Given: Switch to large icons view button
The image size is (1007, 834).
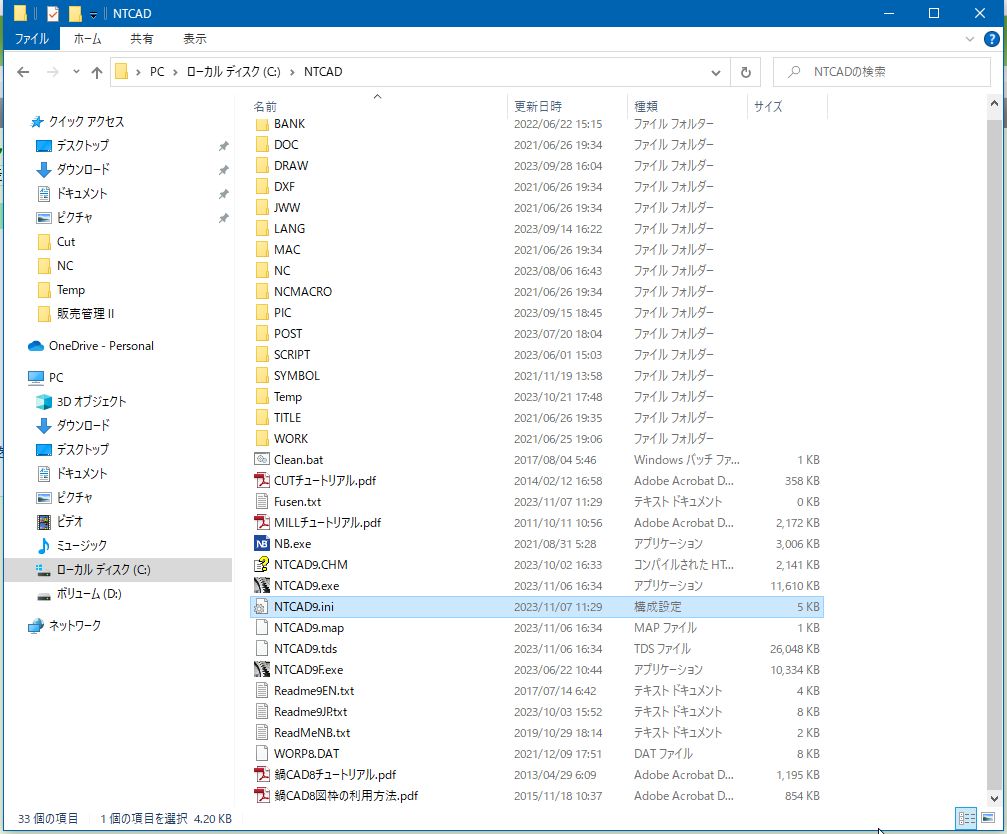Looking at the screenshot, I should (x=988, y=818).
